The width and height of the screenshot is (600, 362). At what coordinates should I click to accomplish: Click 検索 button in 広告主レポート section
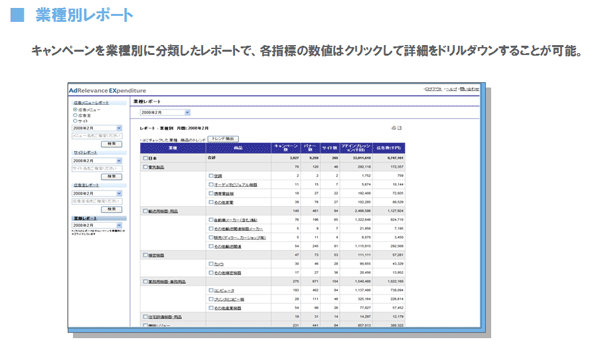click(x=111, y=209)
